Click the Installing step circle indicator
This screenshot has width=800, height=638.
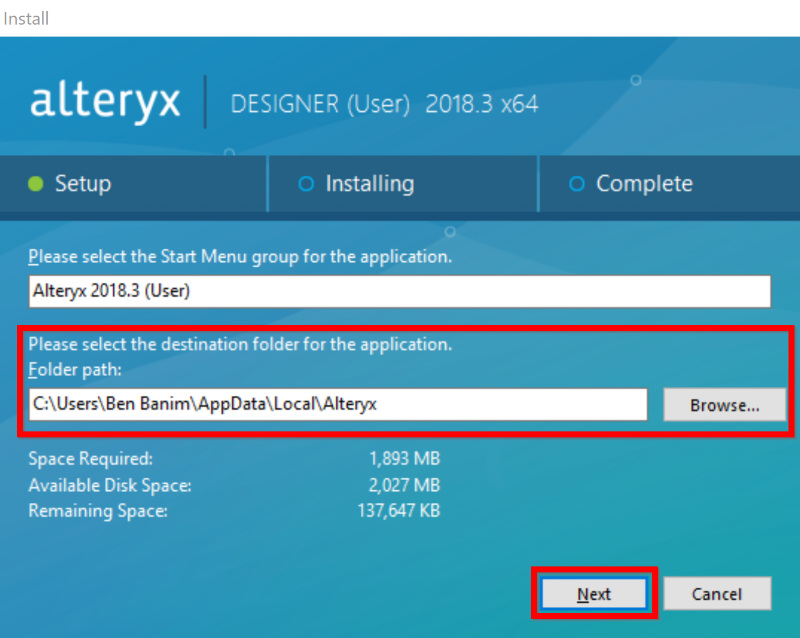click(306, 184)
